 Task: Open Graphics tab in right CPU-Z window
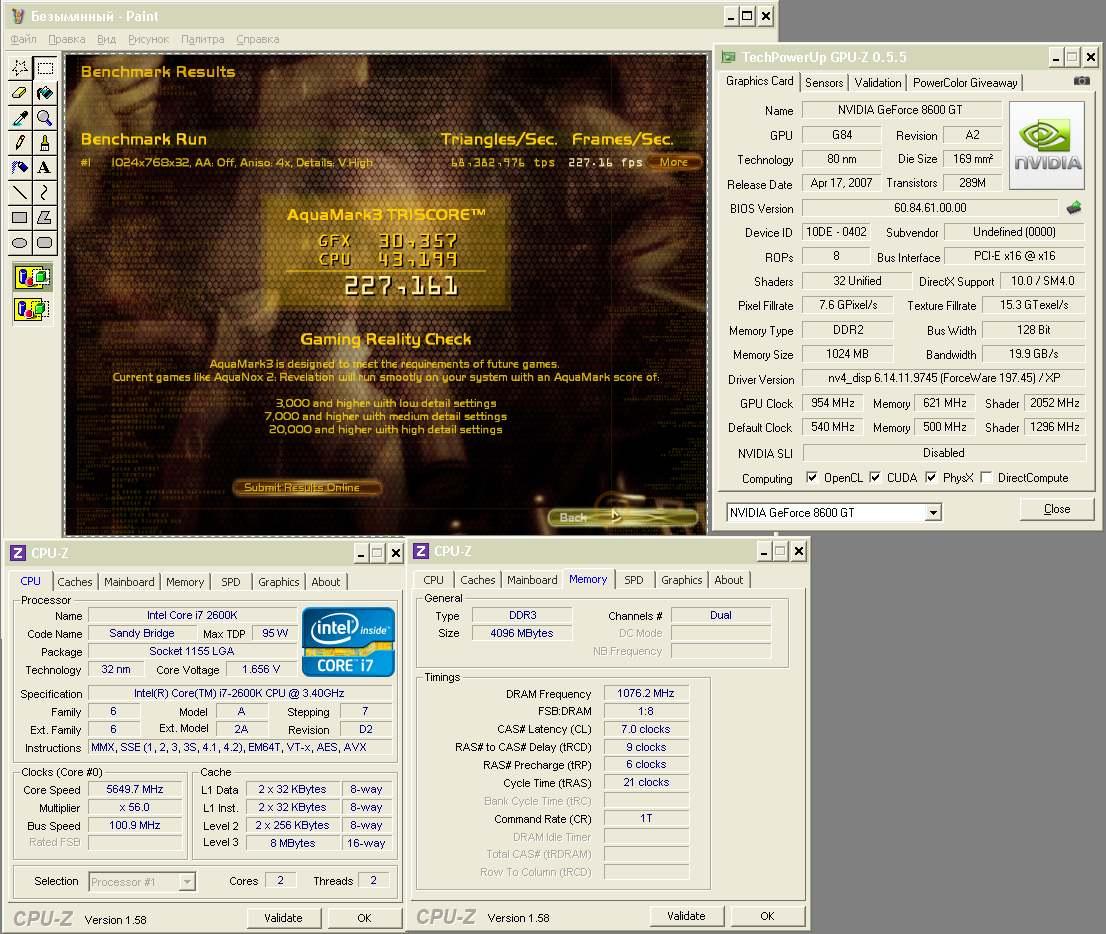tap(681, 580)
